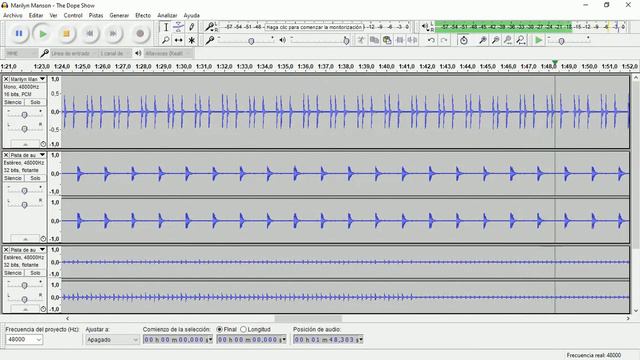
Task: Click the horizontal scrollbar thumb
Action: click(x=308, y=318)
